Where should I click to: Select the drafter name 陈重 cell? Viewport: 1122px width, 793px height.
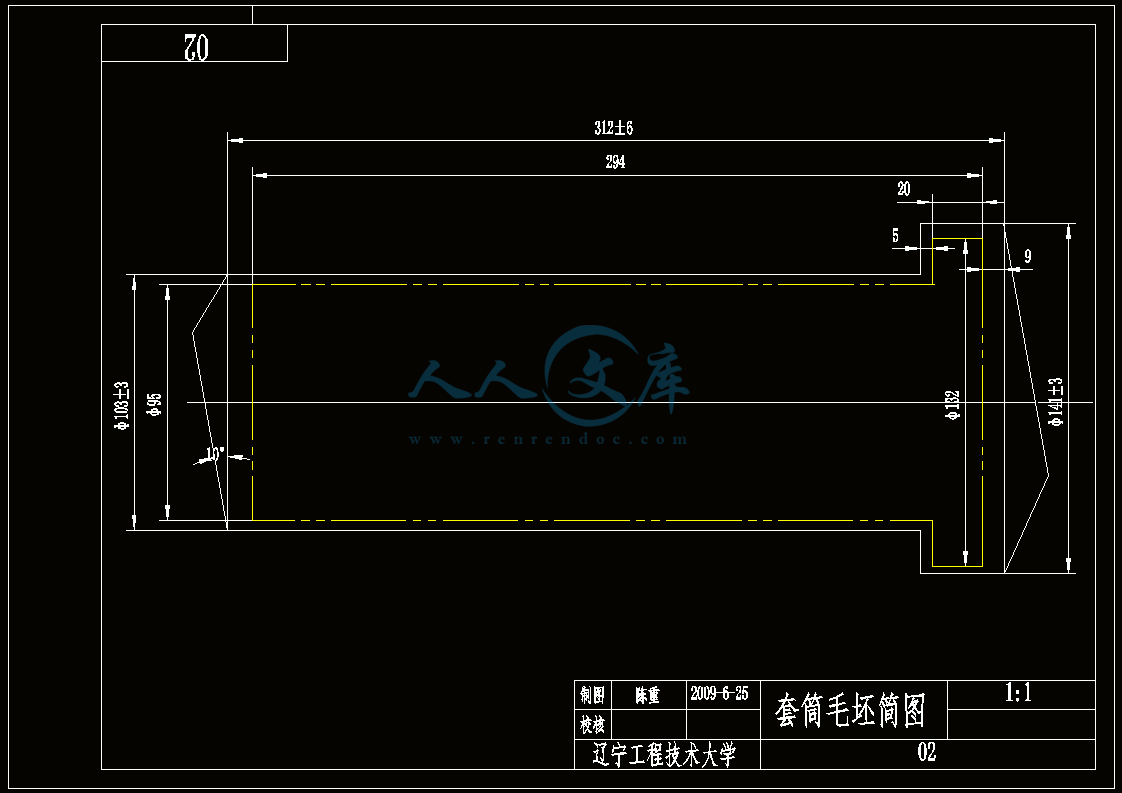[x=648, y=695]
